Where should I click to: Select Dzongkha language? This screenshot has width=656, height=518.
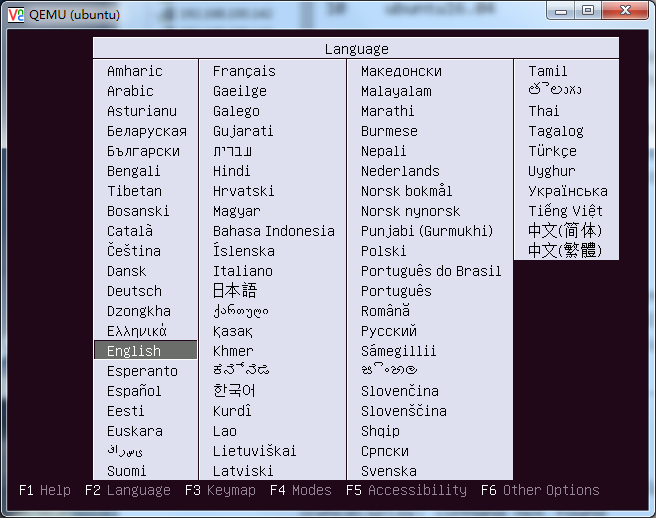pyautogui.click(x=139, y=311)
